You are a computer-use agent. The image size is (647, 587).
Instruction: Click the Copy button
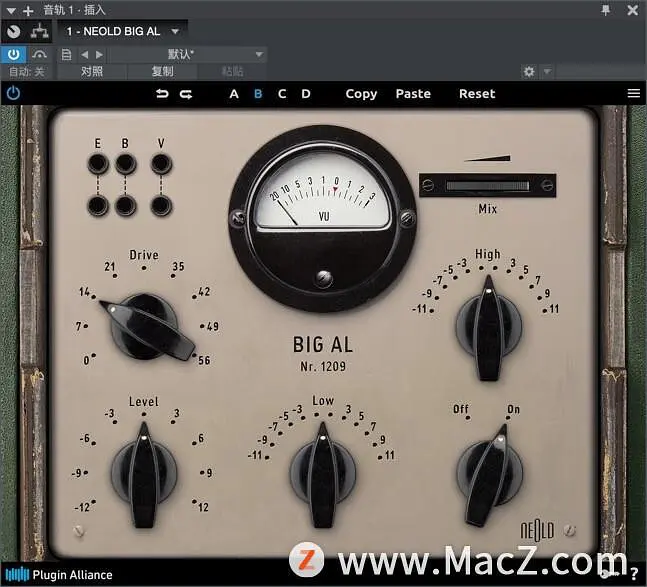(361, 94)
